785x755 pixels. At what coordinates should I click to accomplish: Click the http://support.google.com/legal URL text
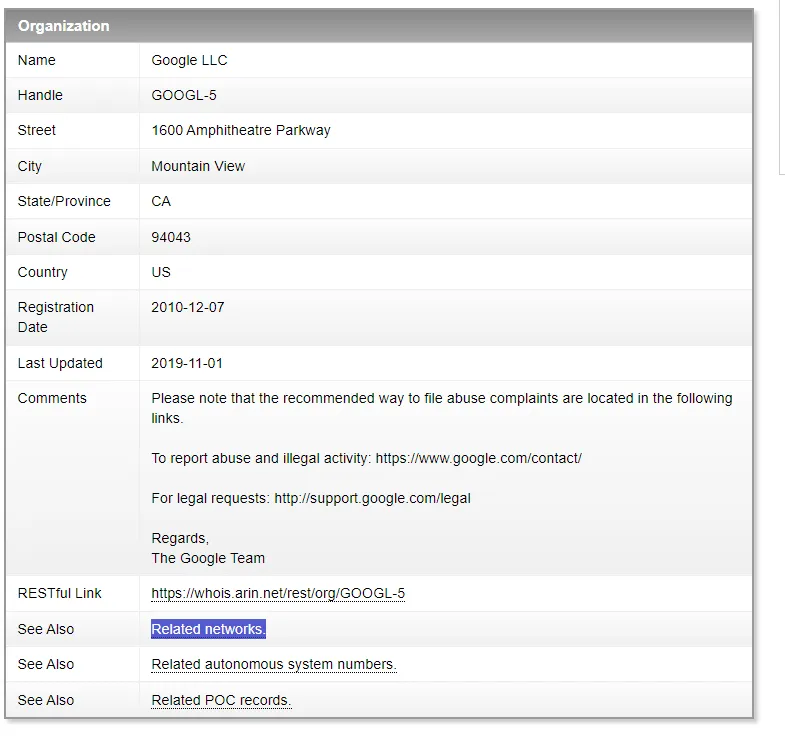tap(372, 499)
